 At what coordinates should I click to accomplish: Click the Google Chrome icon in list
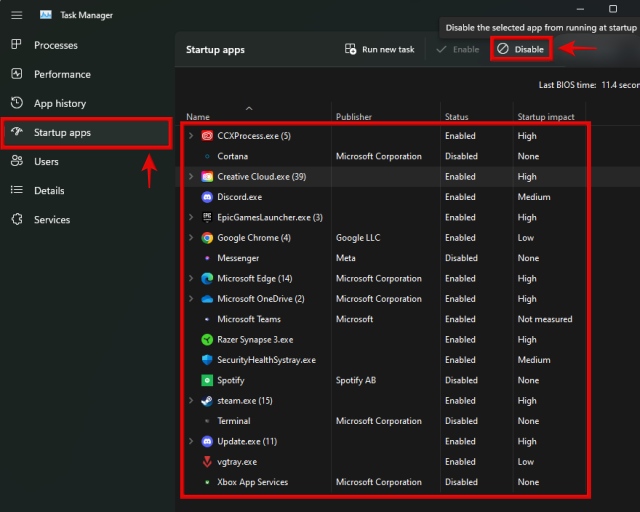[x=207, y=238]
